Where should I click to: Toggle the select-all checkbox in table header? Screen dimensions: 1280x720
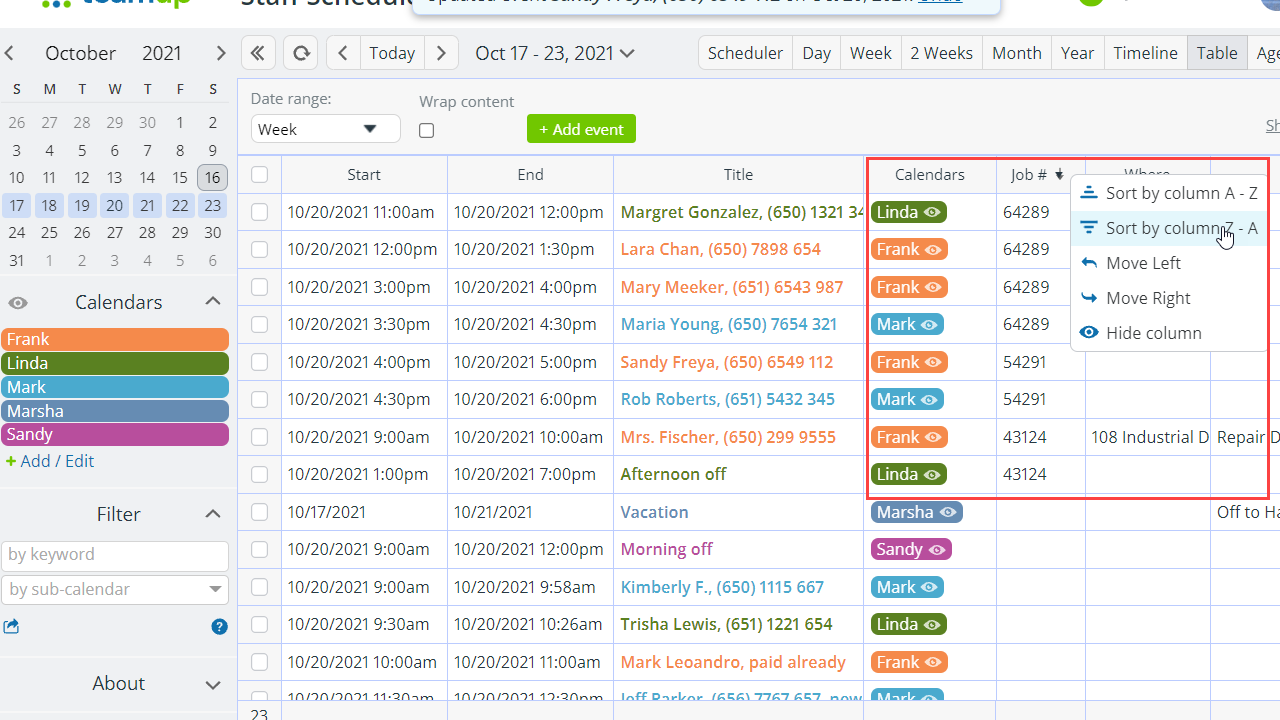[260, 175]
